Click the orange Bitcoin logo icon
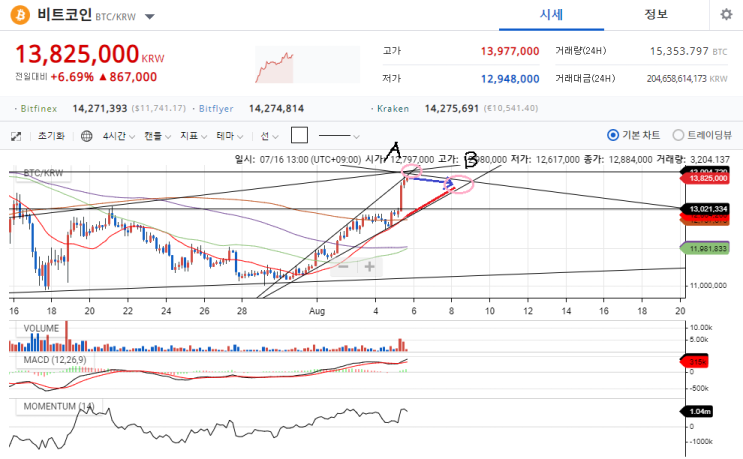This screenshot has height=459, width=743. coord(20,15)
